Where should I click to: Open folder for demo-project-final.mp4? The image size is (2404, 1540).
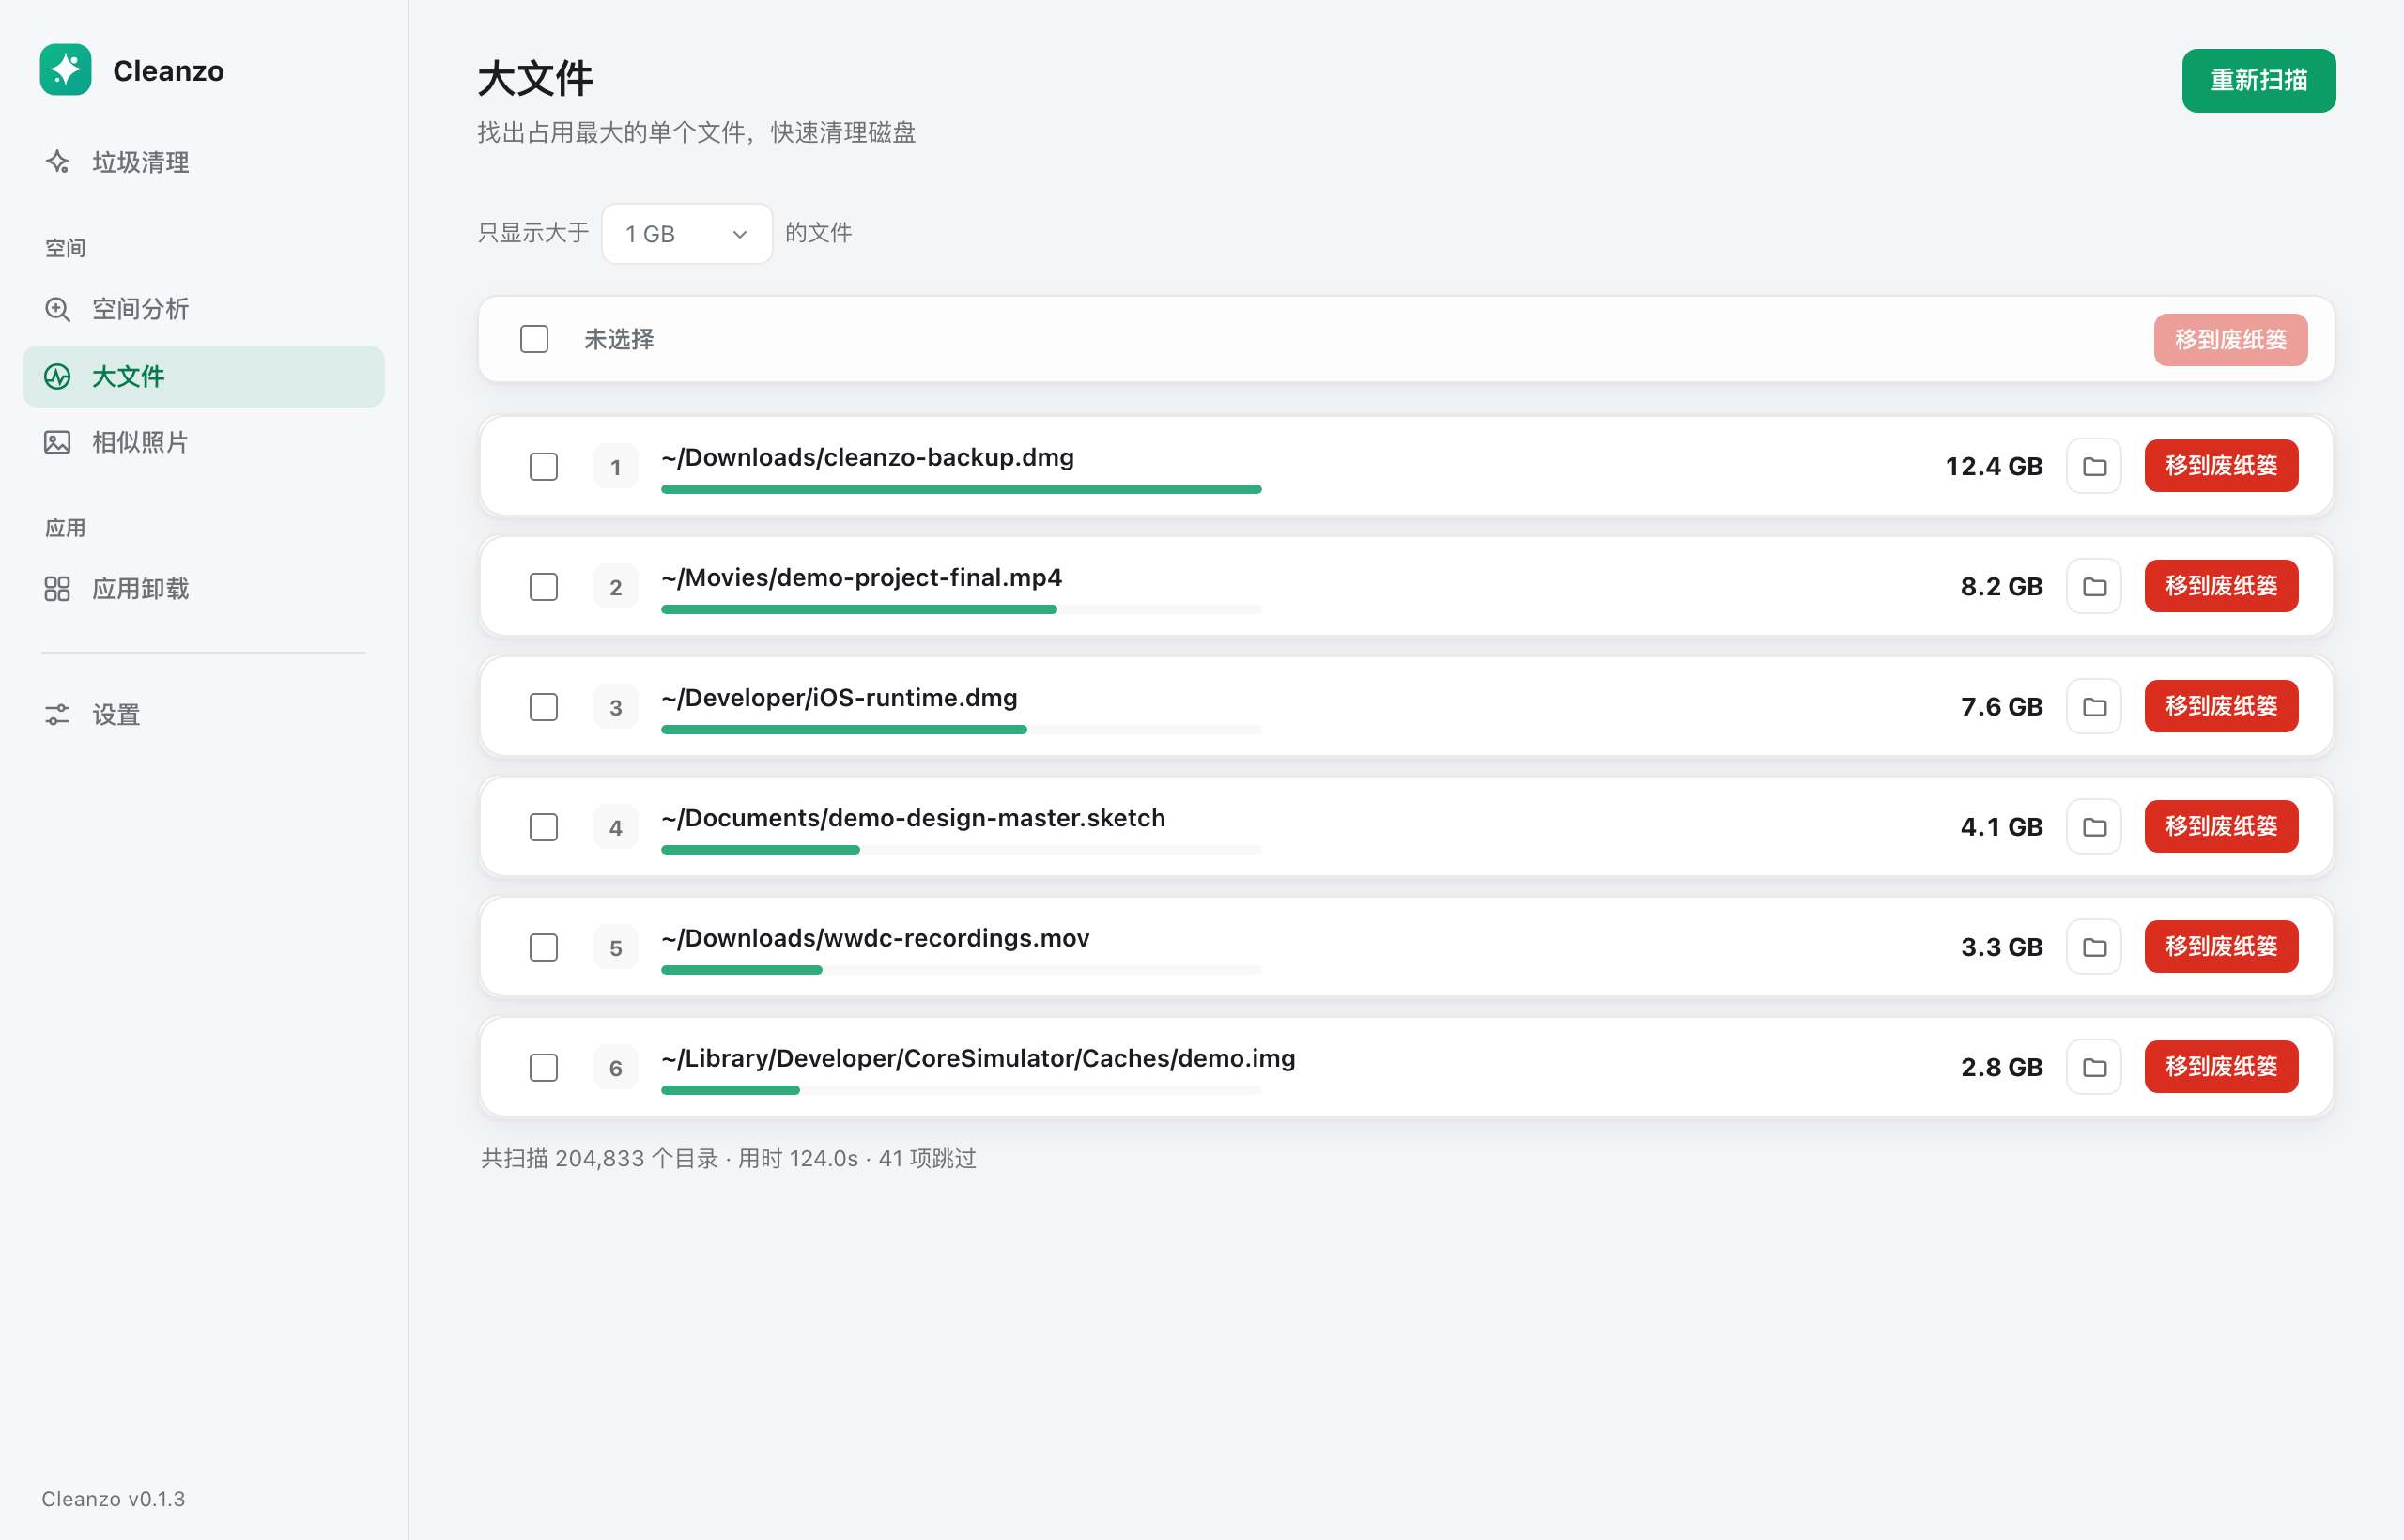(2094, 586)
